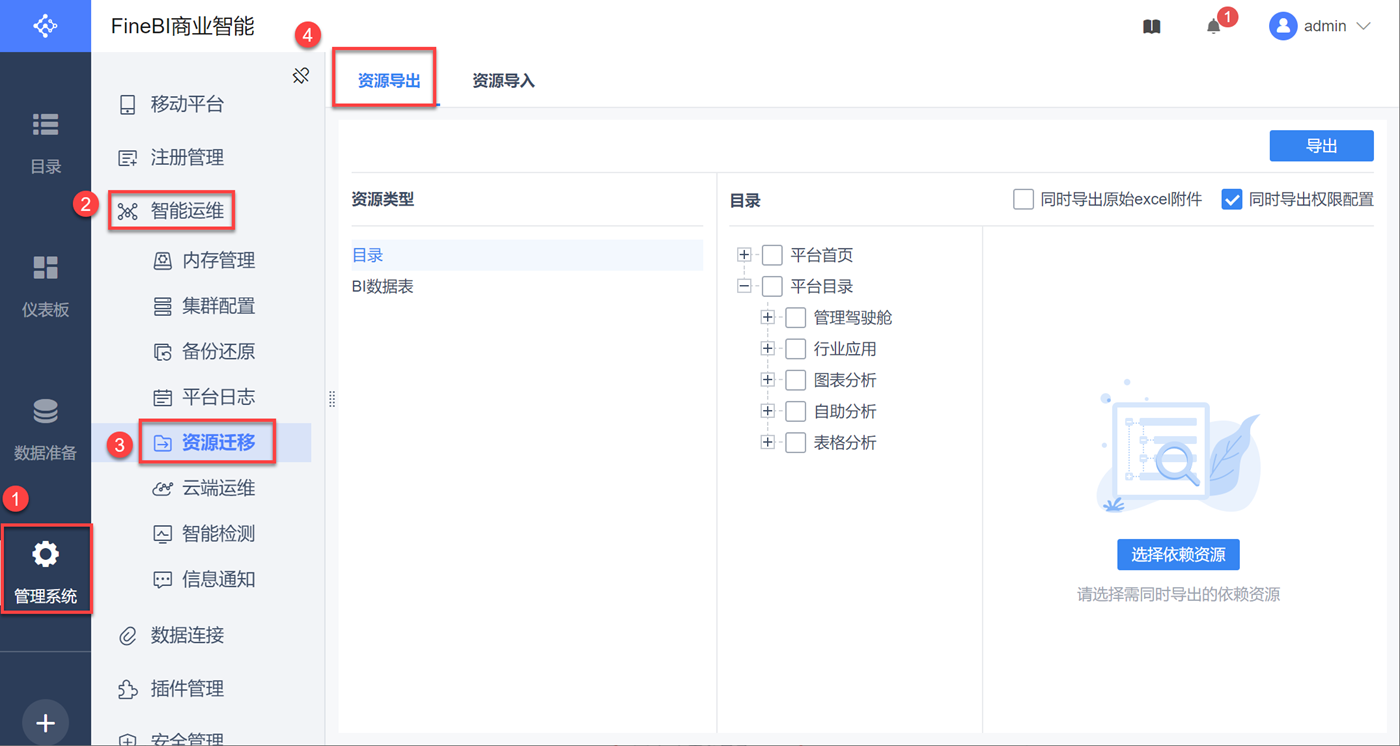Click the plus icon at sidebar bottom
This screenshot has height=746, width=1400.
coord(45,723)
